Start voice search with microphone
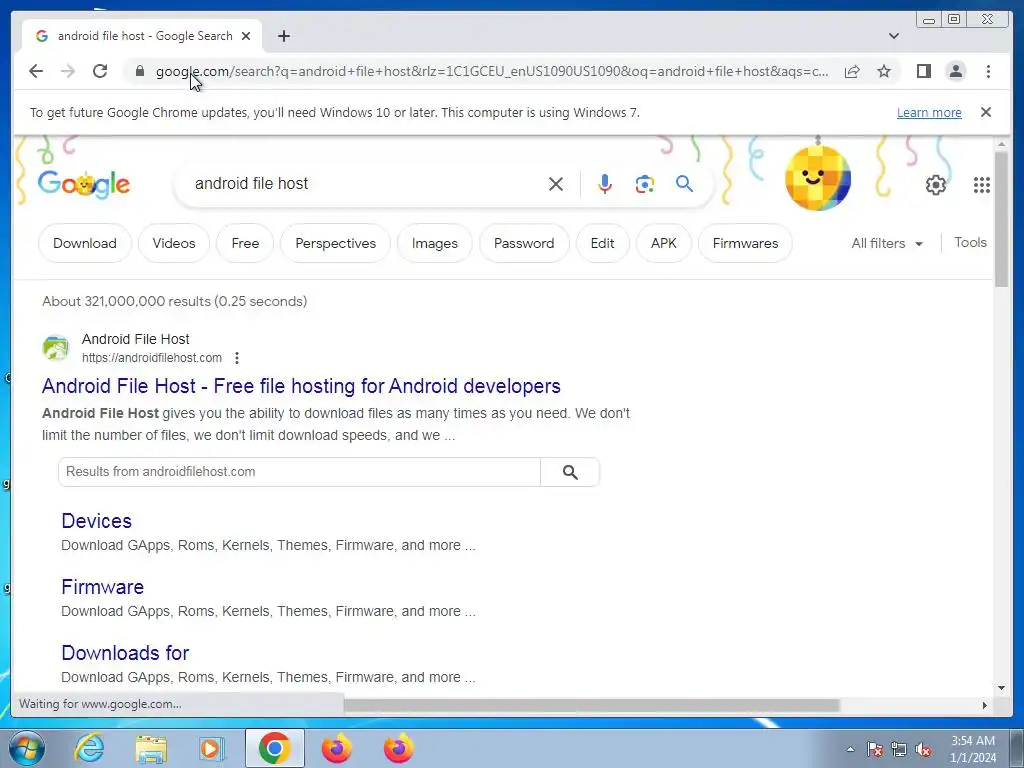The width and height of the screenshot is (1024, 768). pos(605,184)
